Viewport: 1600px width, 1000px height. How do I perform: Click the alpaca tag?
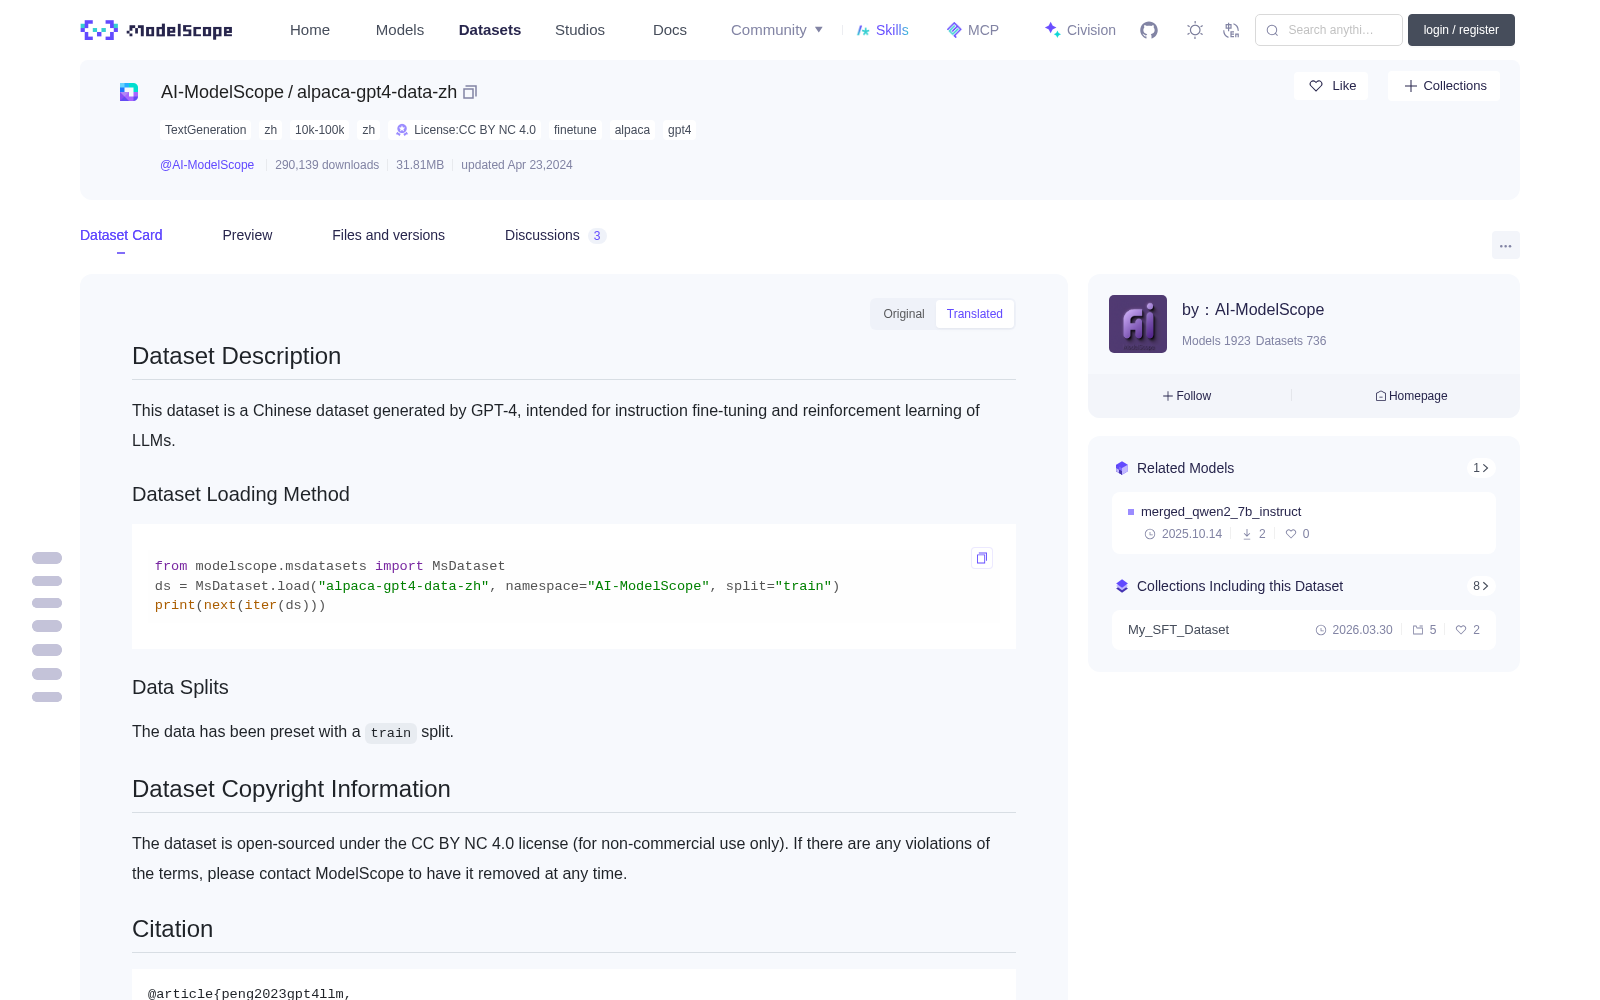pyautogui.click(x=632, y=130)
